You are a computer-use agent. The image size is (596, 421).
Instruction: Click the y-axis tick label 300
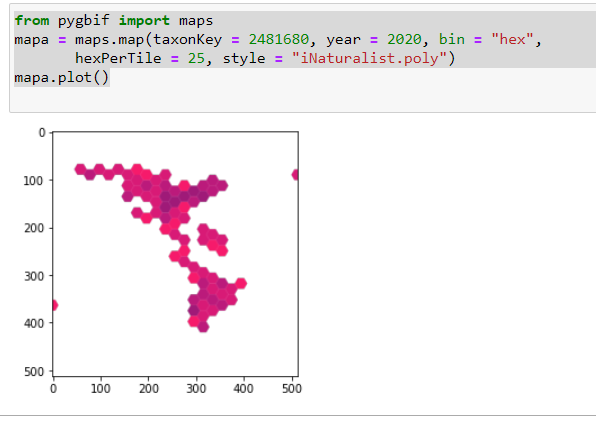pyautogui.click(x=34, y=276)
